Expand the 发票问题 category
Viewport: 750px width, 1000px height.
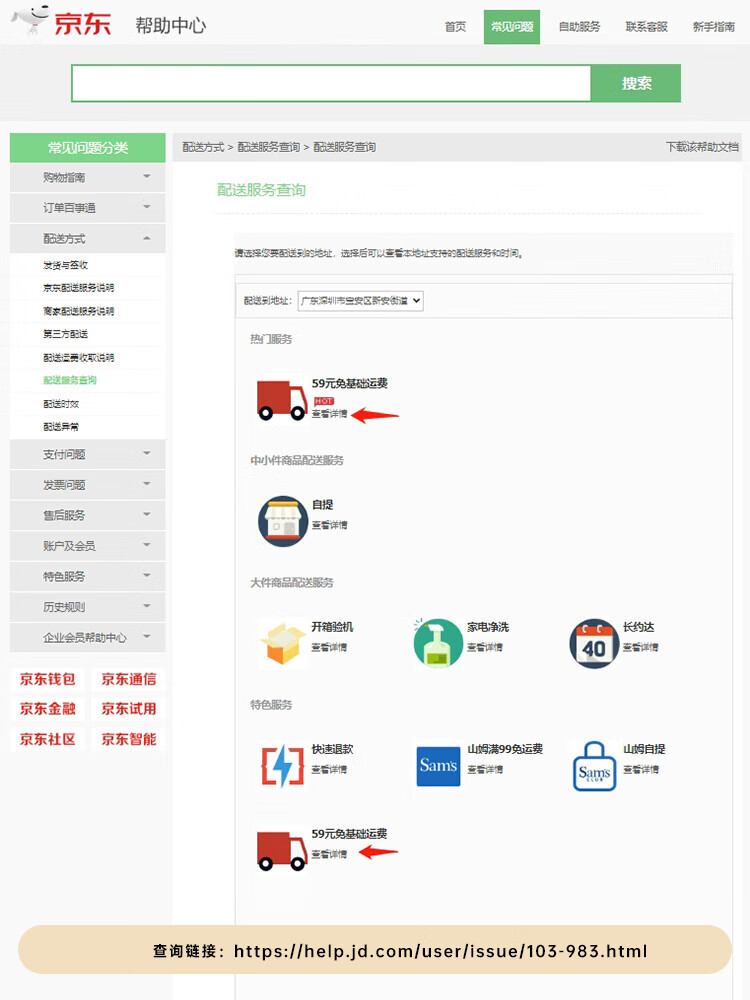(87, 485)
